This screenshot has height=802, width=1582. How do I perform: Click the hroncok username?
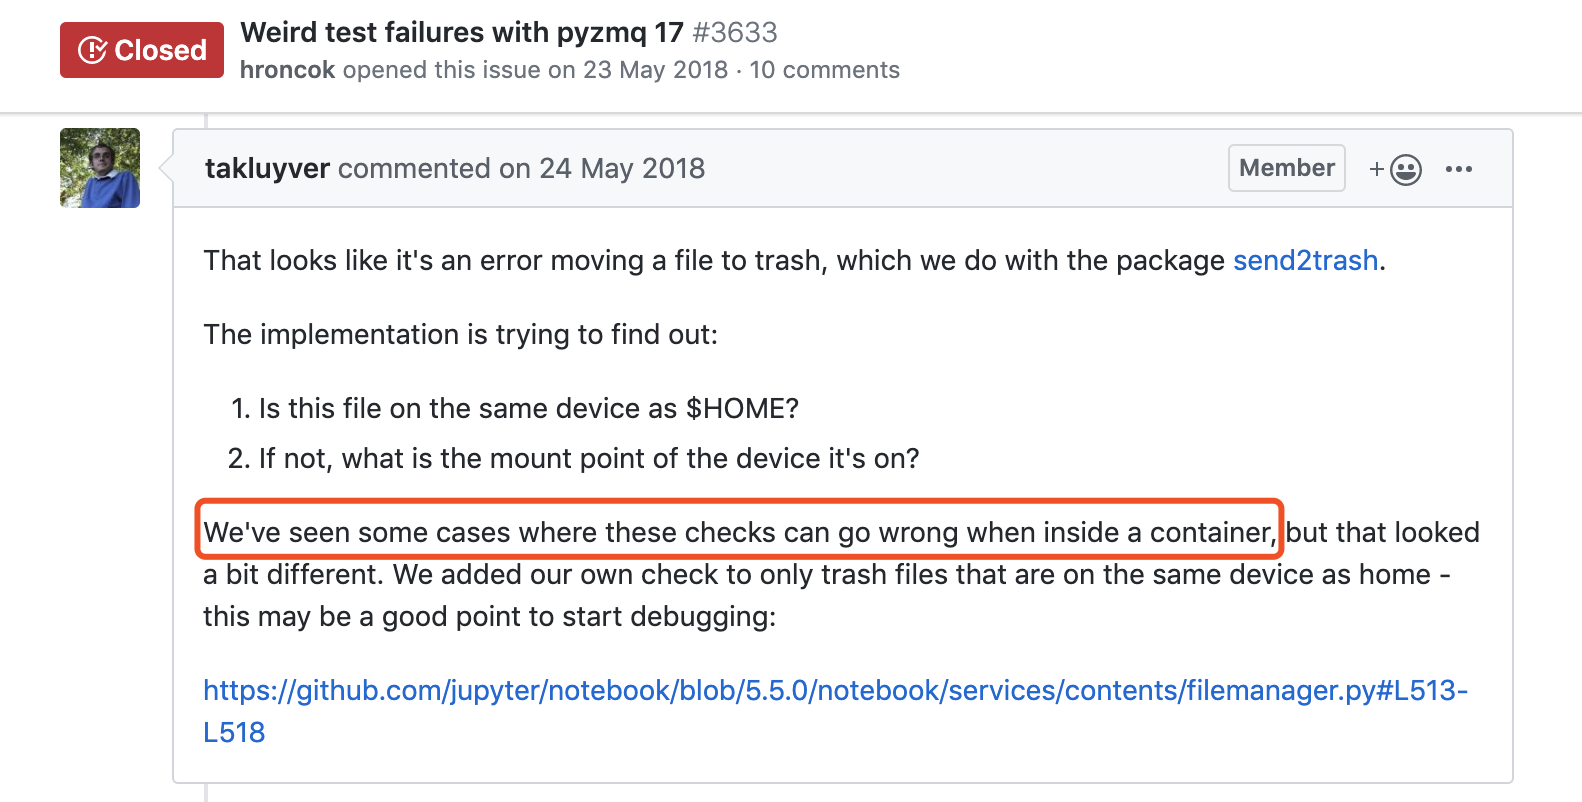pyautogui.click(x=288, y=70)
